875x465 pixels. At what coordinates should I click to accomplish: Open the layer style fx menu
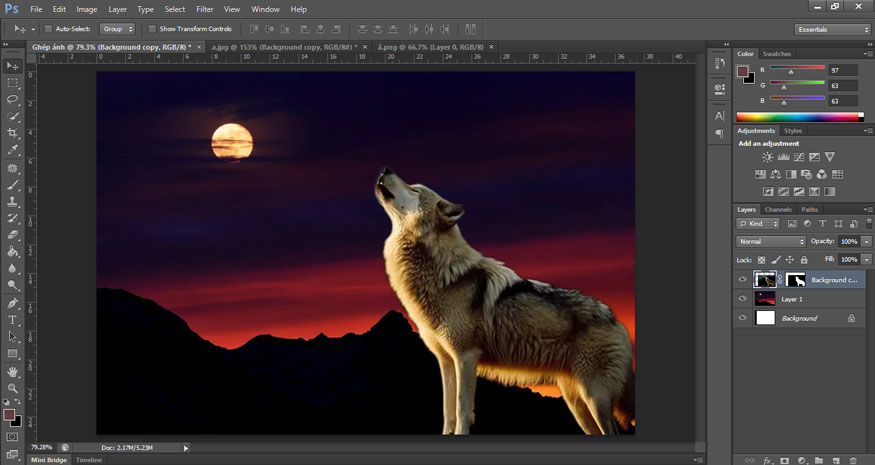(767, 460)
